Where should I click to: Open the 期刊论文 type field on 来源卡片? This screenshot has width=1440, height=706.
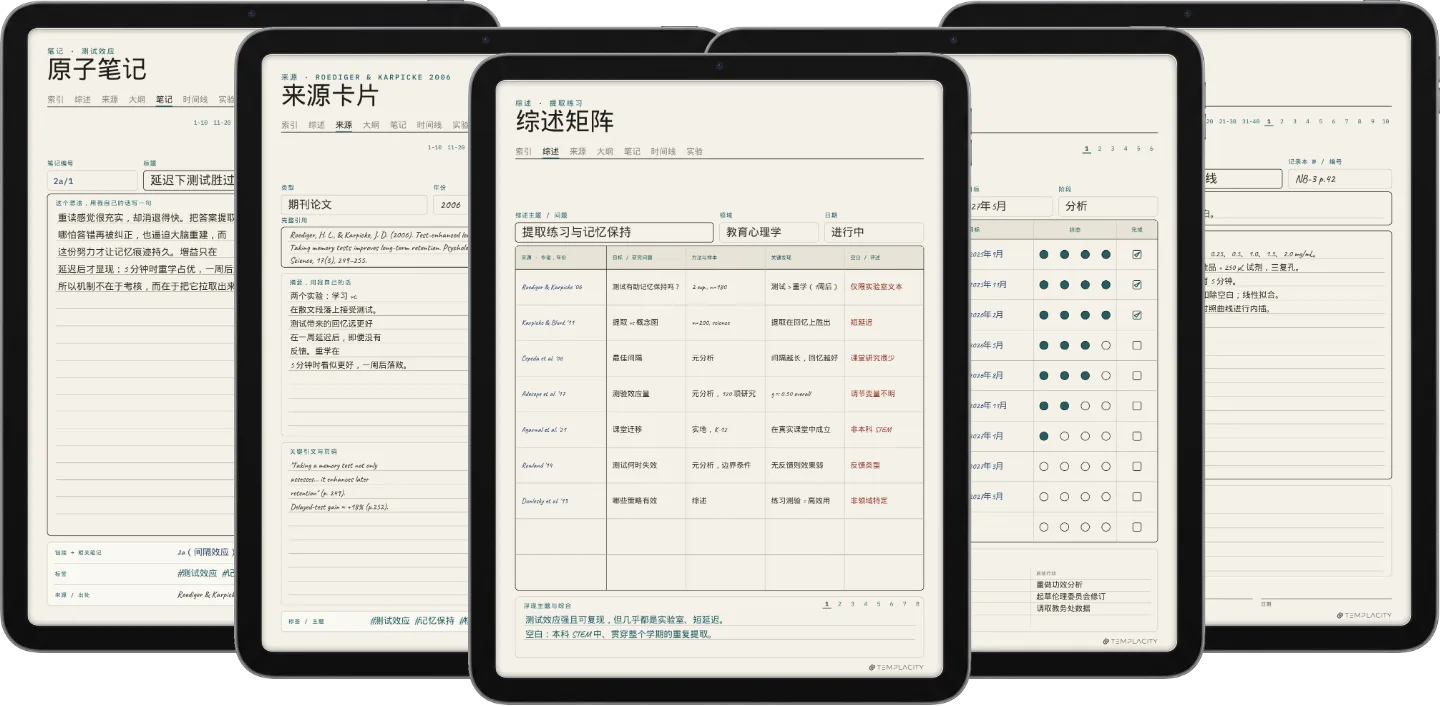coord(354,204)
